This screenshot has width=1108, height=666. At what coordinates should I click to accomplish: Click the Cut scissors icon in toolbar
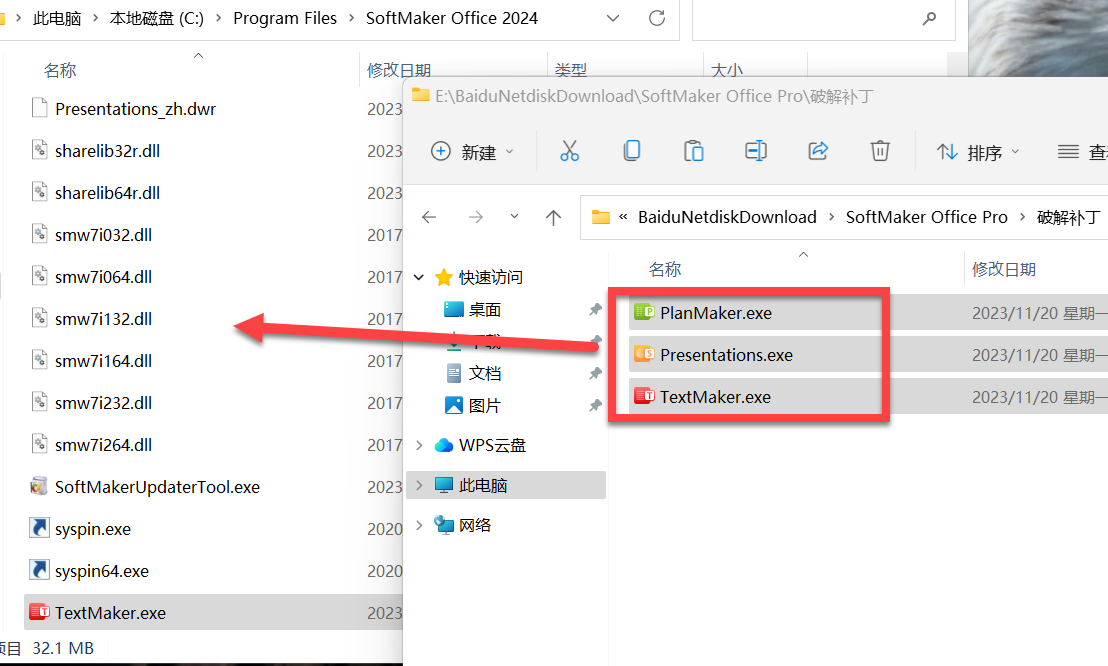tap(570, 151)
